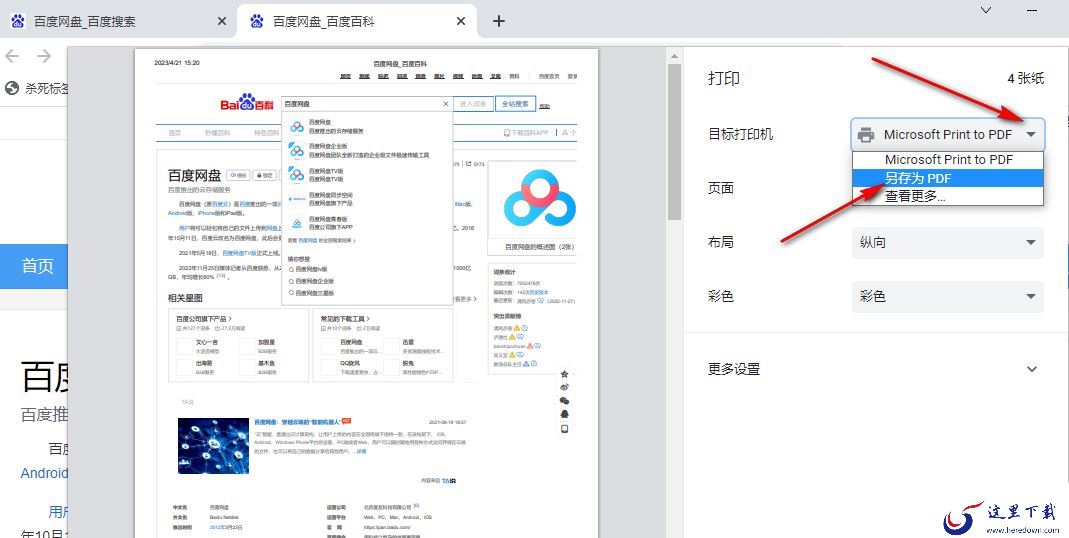This screenshot has height=538, width=1069.
Task: Switch to the 百度网盘_百度百科 tab
Action: coord(357,21)
